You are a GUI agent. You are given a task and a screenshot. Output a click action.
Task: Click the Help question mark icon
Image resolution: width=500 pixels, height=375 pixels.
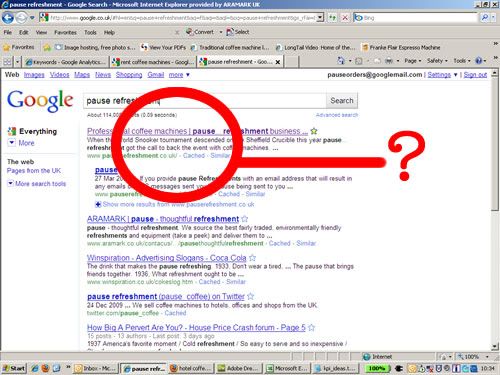479,61
